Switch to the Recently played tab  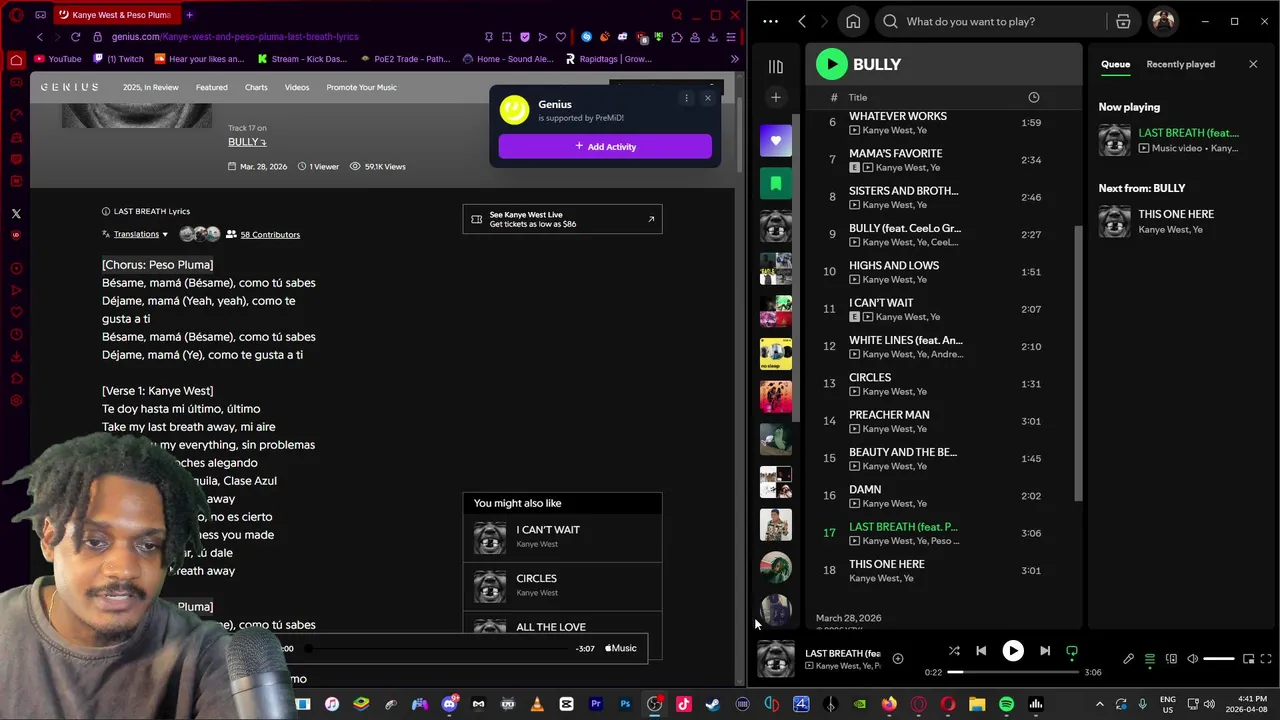coord(1180,64)
